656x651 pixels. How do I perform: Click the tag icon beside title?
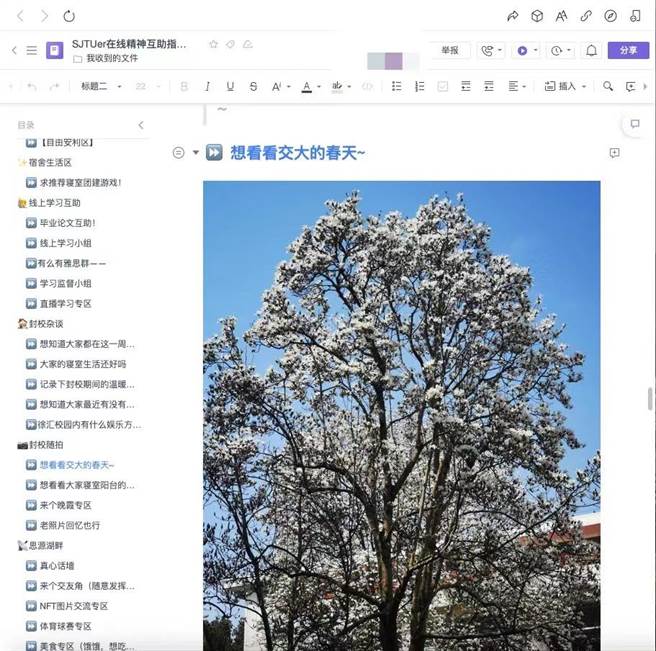point(231,44)
